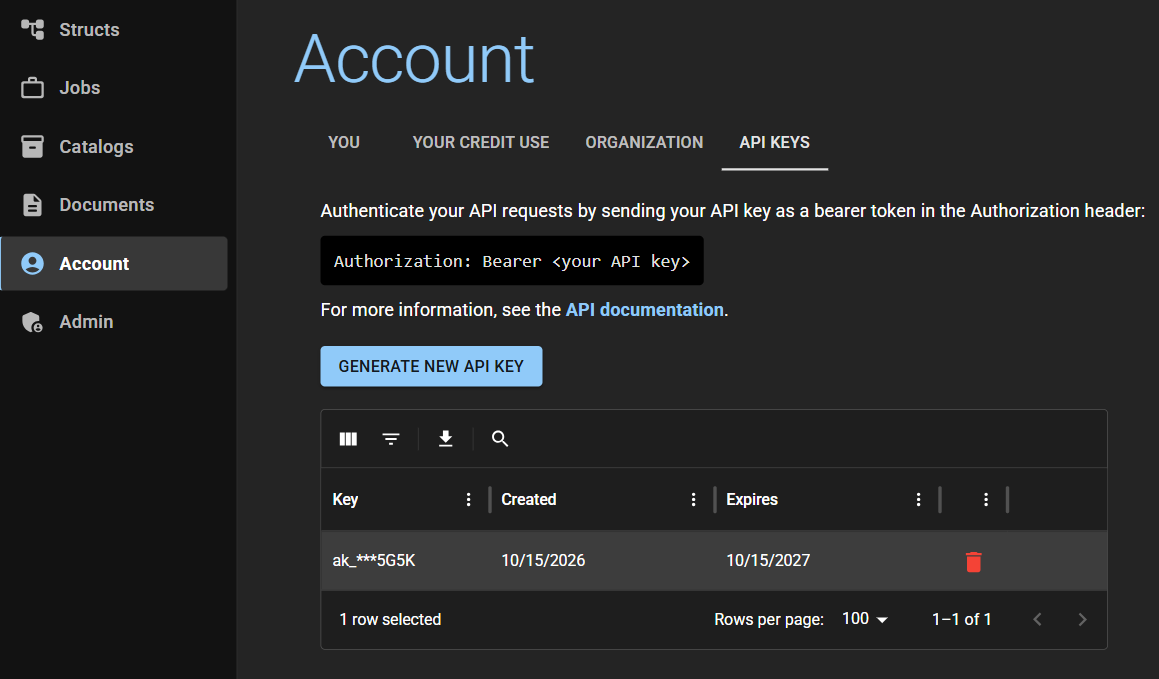Screen dimensions: 1159x679
Task: Open the Created column menu
Action: pyautogui.click(x=693, y=499)
